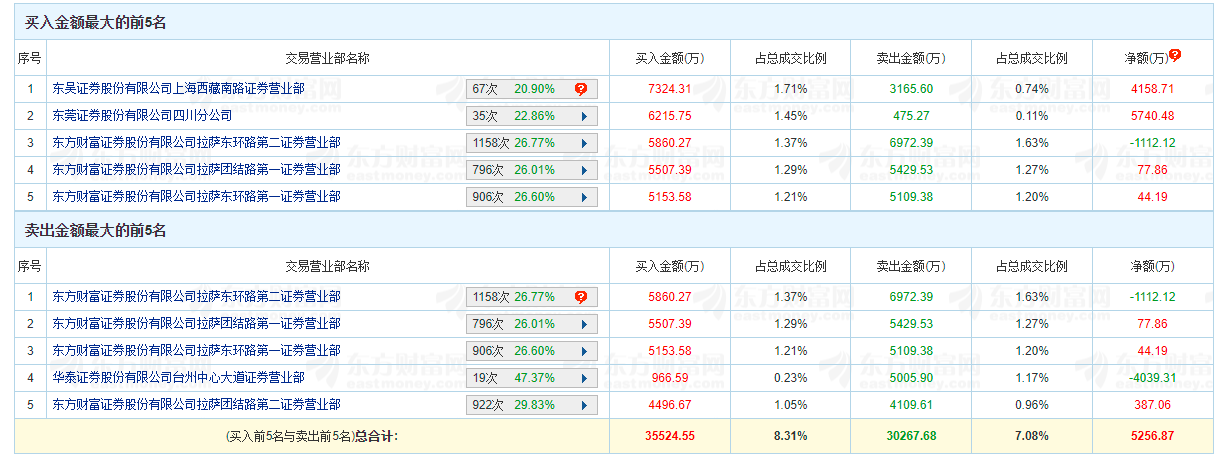Click the arrow icon beside 922次 29.83%

tap(584, 405)
